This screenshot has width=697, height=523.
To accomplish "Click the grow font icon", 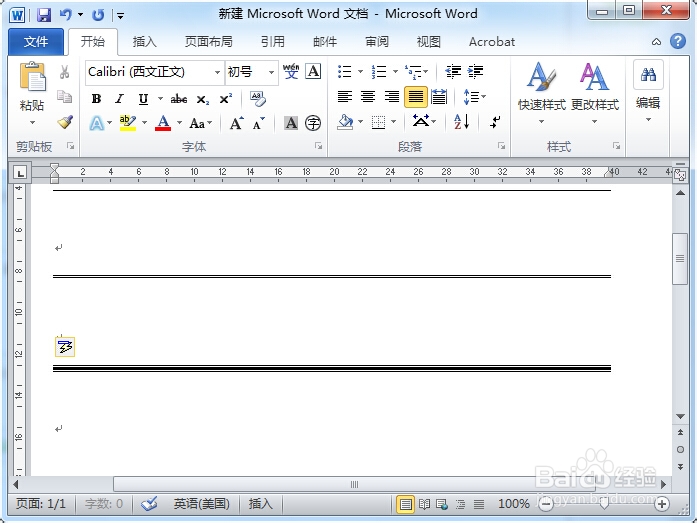I will point(236,123).
